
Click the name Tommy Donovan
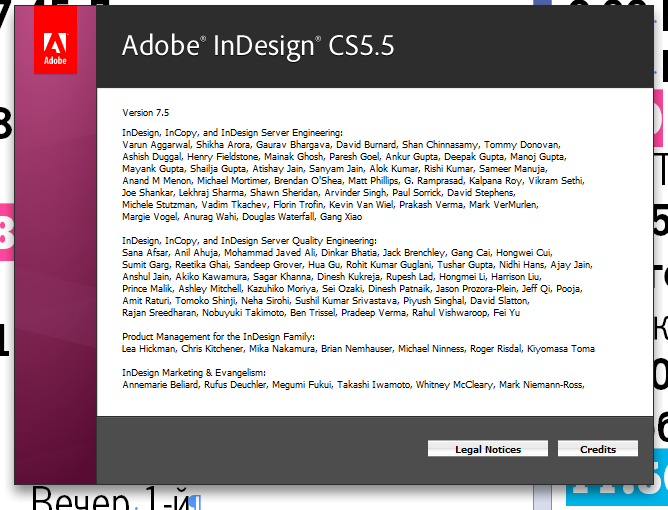[x=521, y=145]
